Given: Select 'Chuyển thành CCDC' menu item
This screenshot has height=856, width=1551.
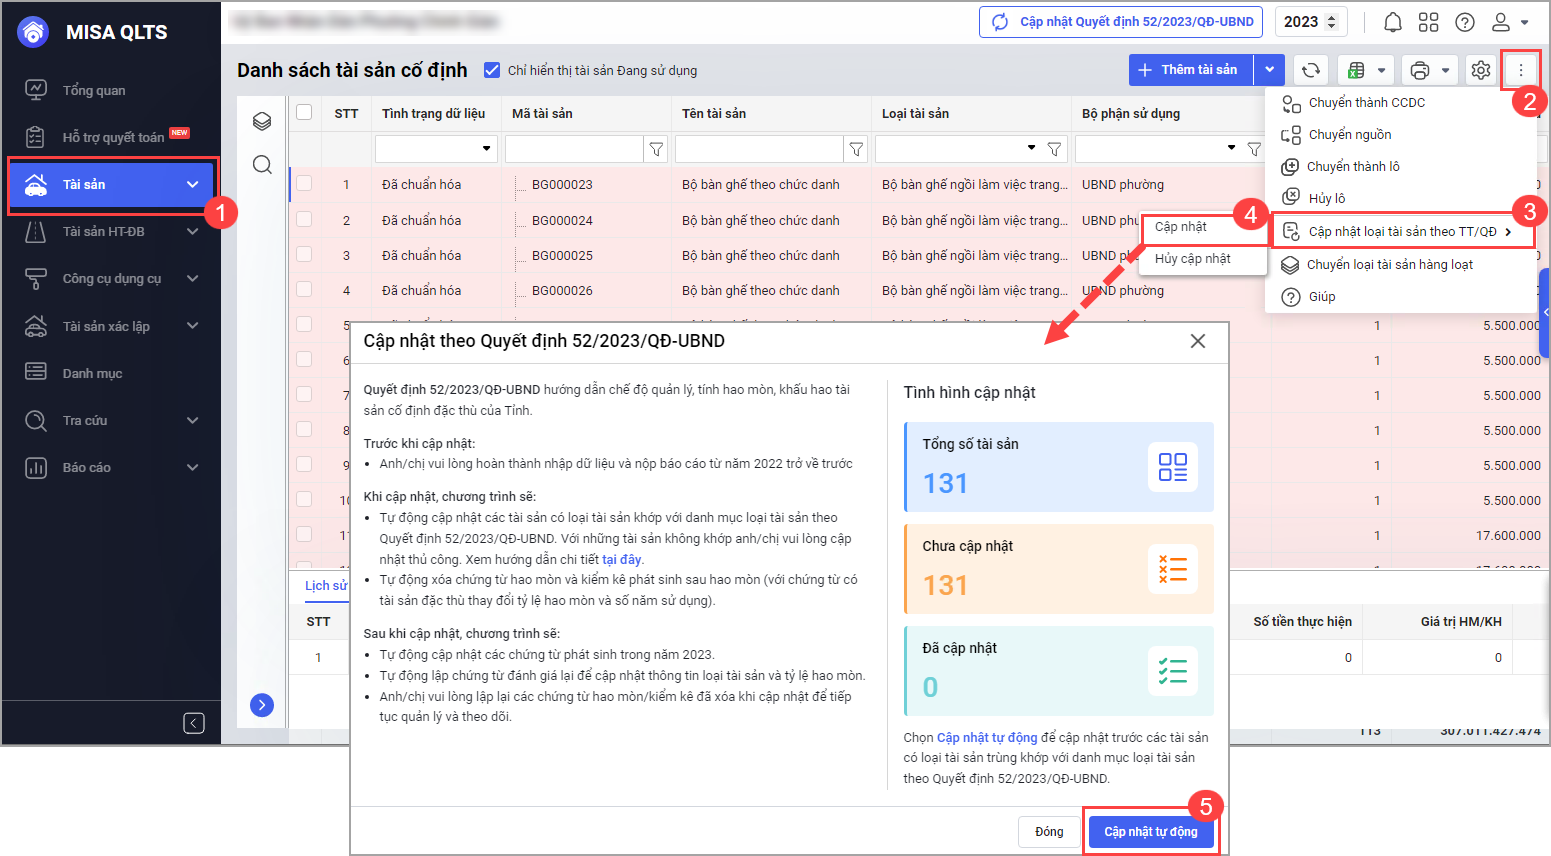Looking at the screenshot, I should 1366,102.
